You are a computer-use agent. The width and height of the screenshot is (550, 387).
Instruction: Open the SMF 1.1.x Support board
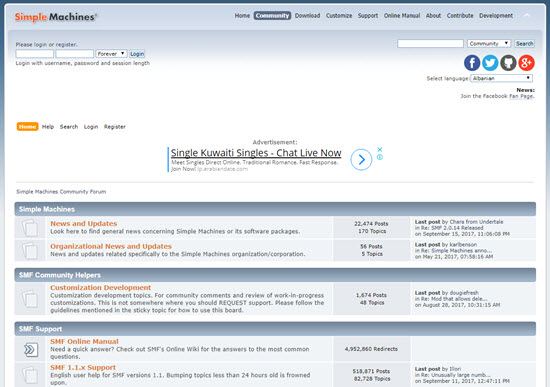point(83,367)
